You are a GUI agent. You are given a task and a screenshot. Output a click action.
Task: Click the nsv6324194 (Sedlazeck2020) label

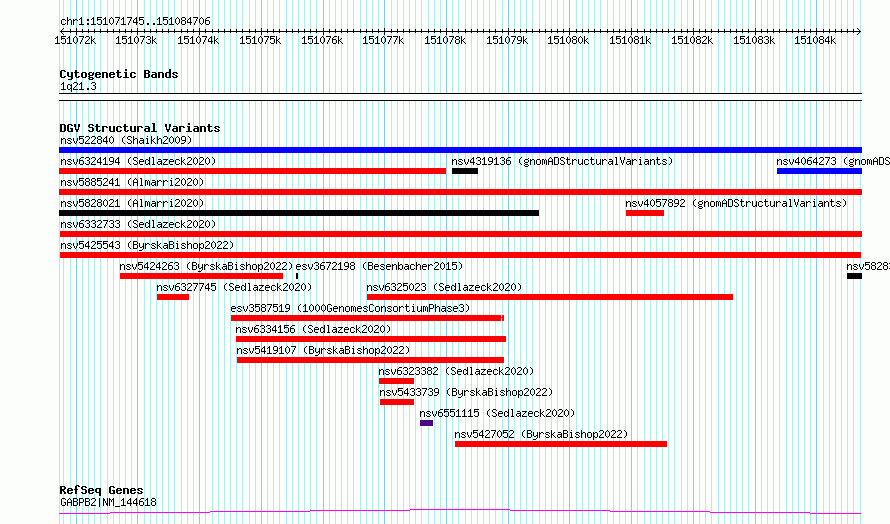tap(138, 161)
